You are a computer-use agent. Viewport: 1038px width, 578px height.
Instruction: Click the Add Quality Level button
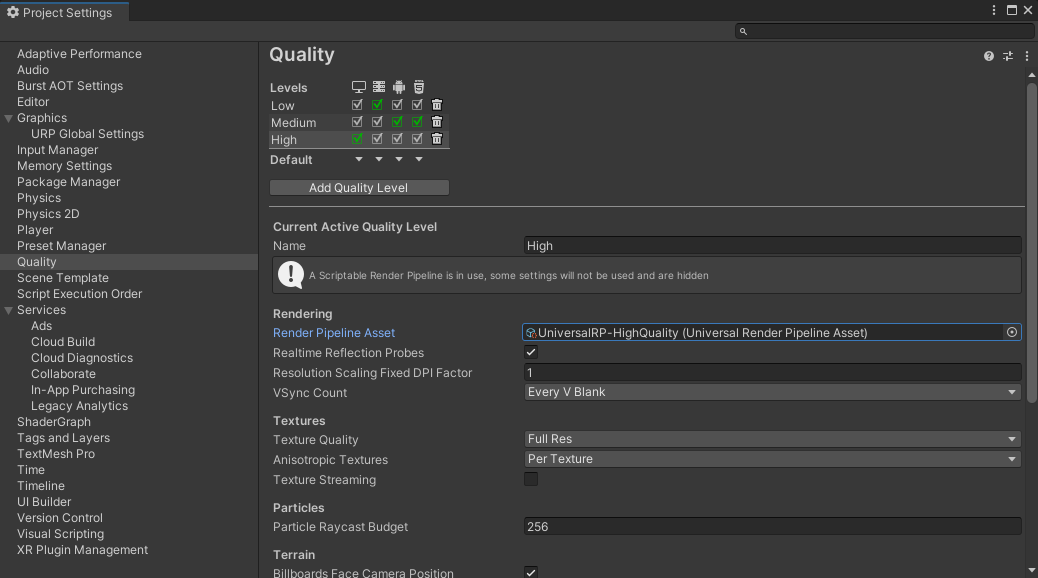pyautogui.click(x=359, y=187)
